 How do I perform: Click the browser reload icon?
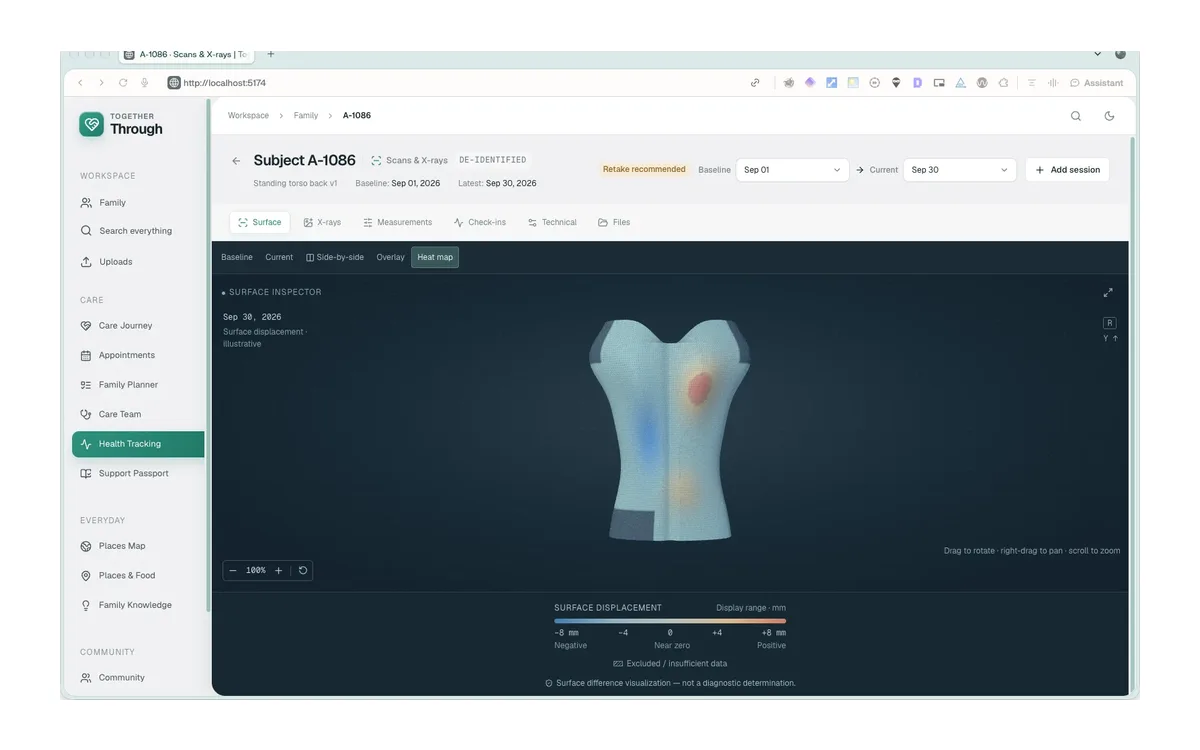(x=123, y=83)
